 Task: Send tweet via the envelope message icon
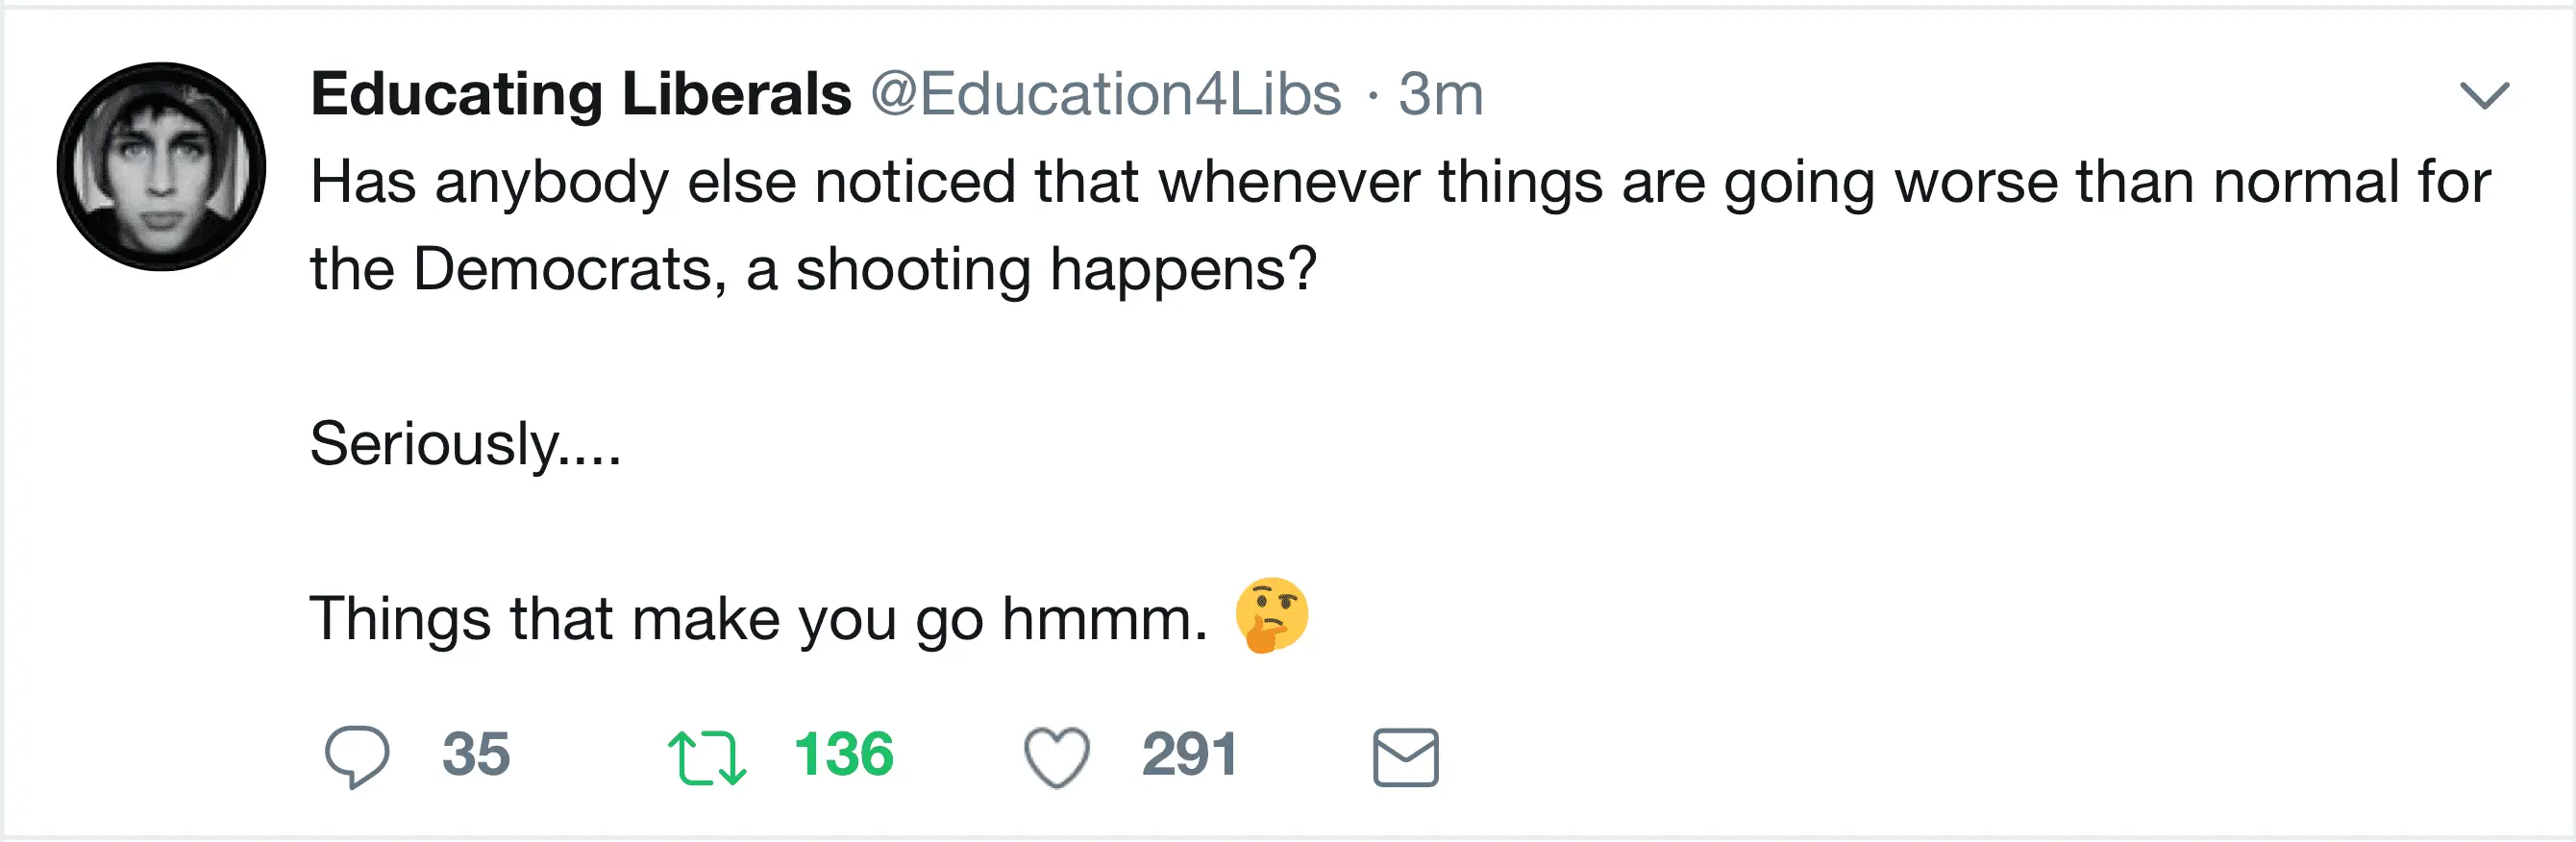pyautogui.click(x=1405, y=757)
